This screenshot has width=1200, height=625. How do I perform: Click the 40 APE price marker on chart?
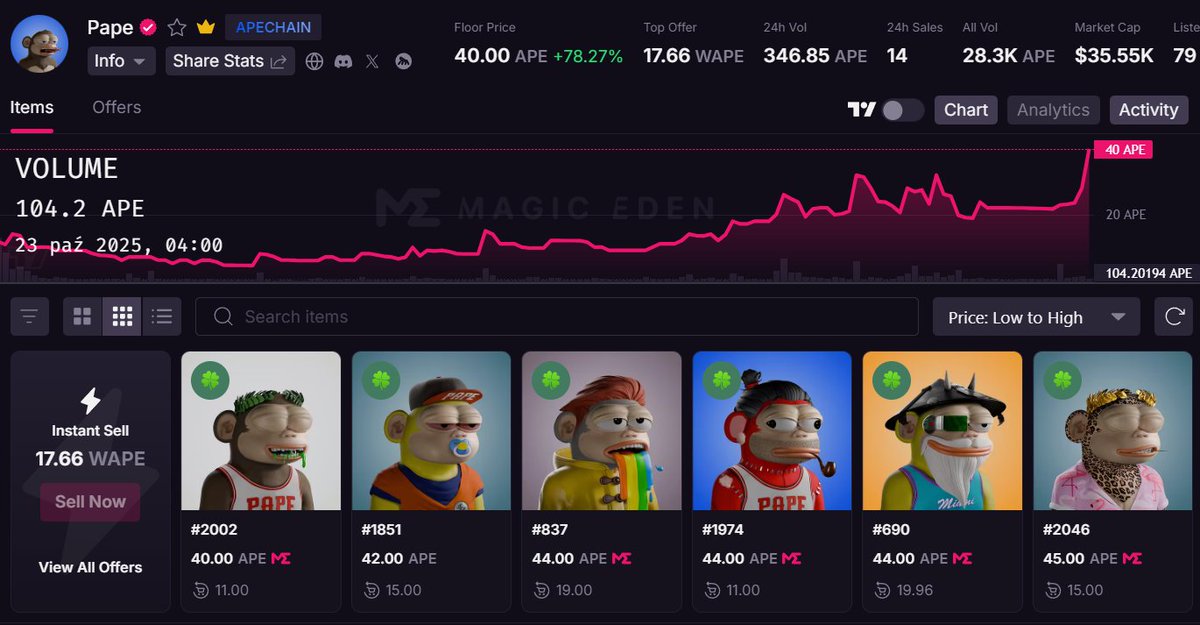(x=1124, y=150)
